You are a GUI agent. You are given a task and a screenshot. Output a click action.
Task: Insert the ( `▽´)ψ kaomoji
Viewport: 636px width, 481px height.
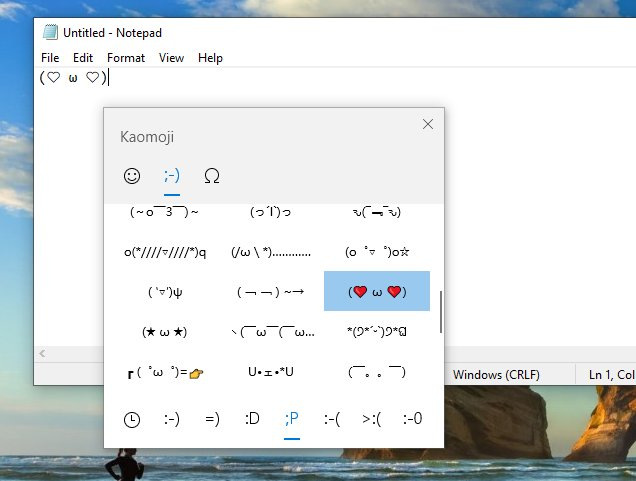coord(164,291)
